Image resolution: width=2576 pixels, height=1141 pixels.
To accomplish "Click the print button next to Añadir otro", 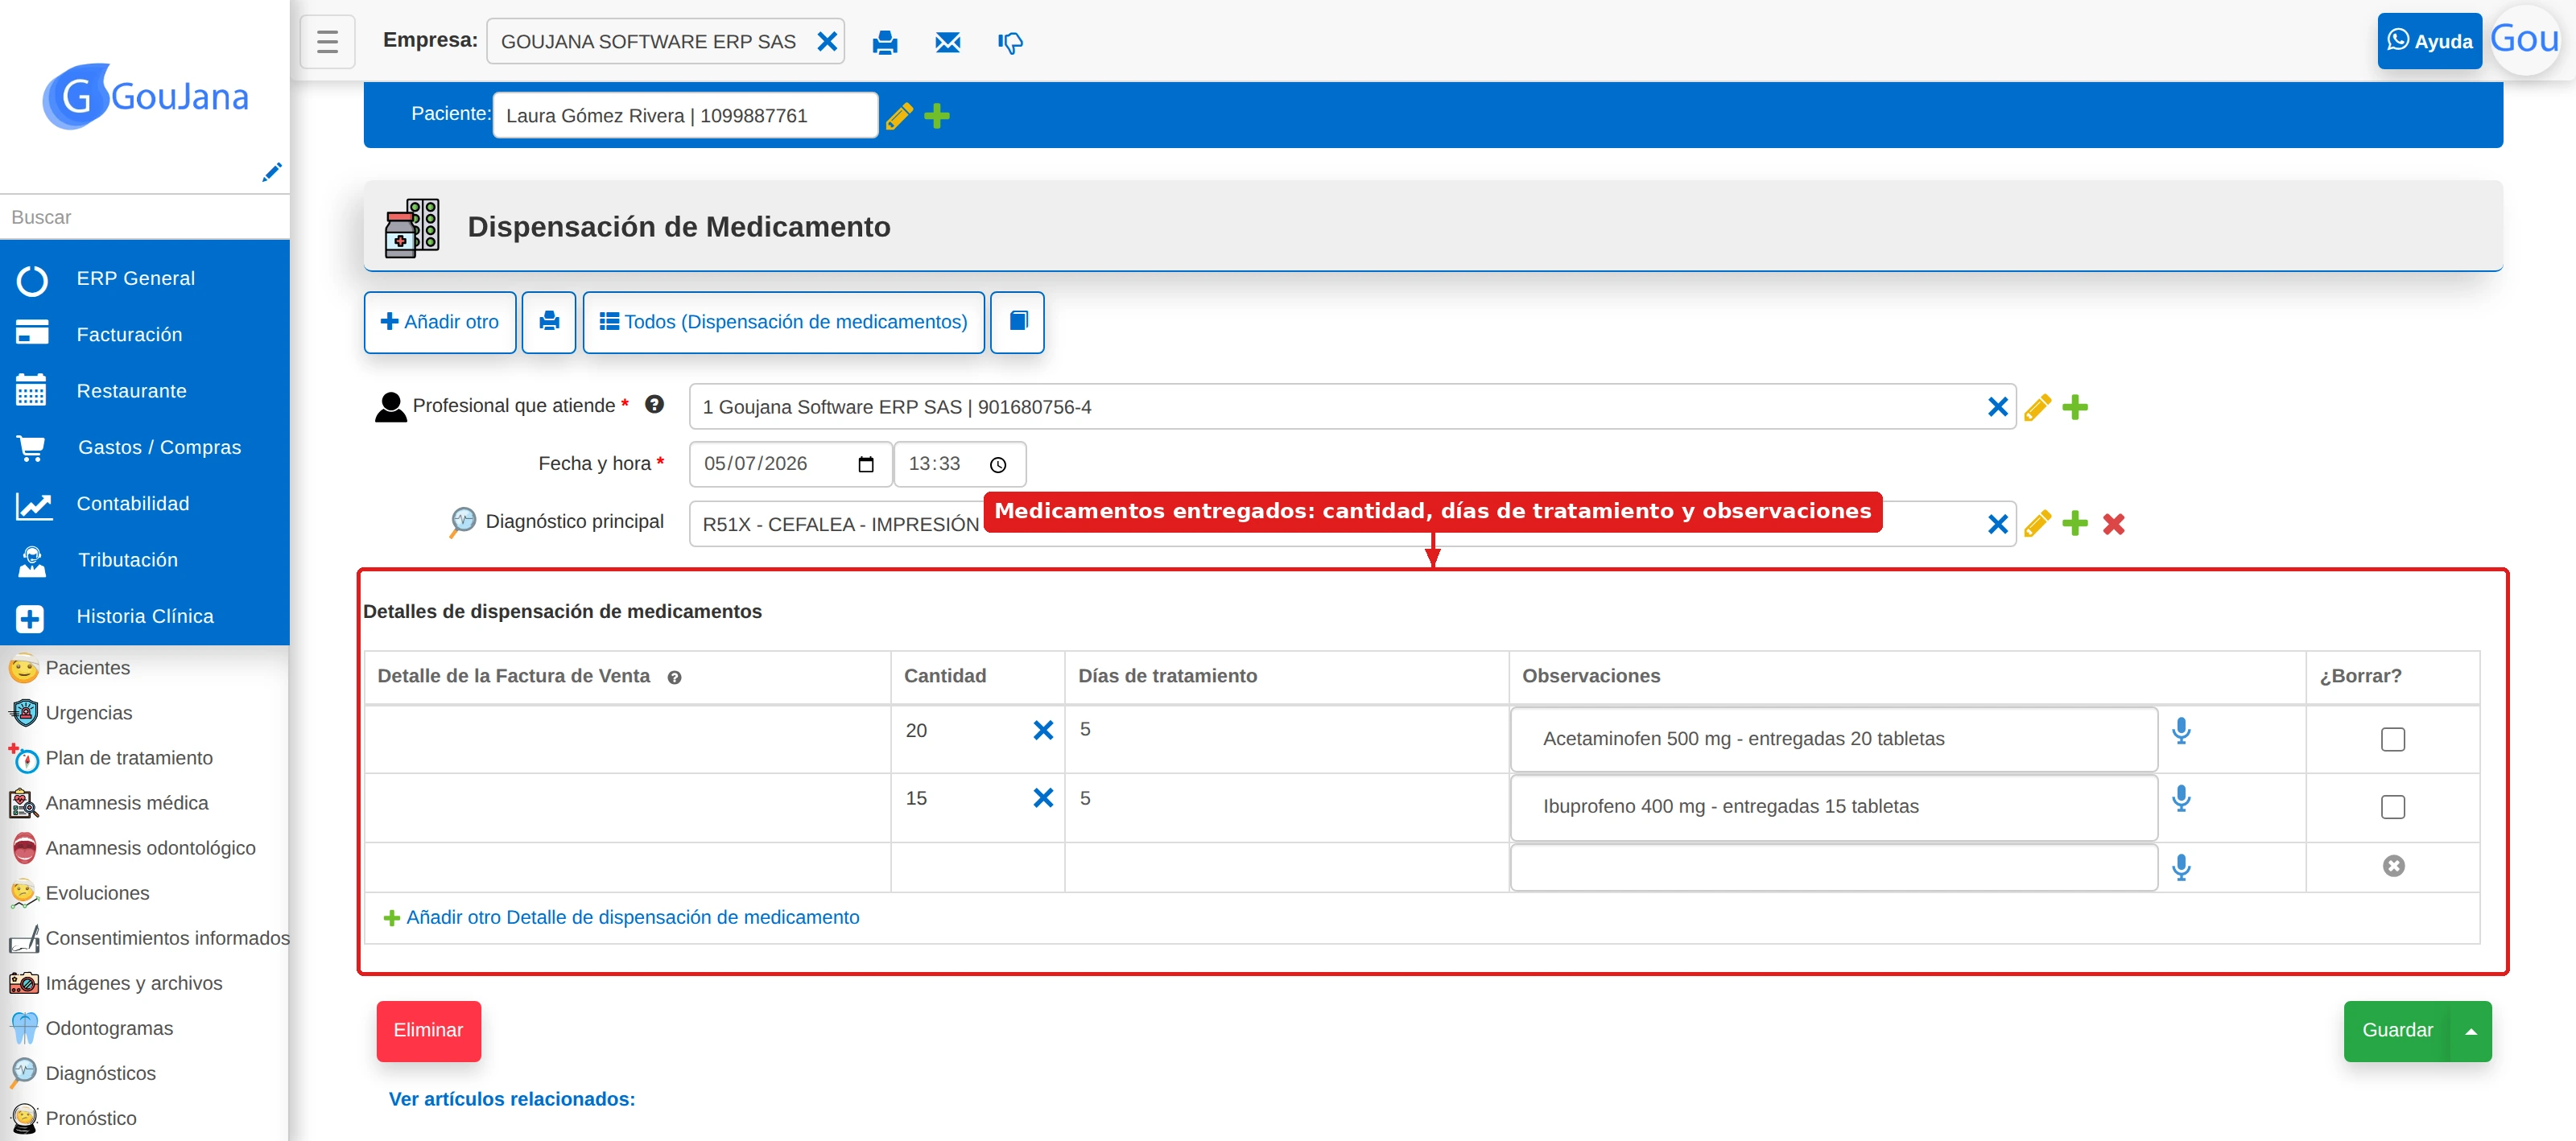I will [549, 322].
